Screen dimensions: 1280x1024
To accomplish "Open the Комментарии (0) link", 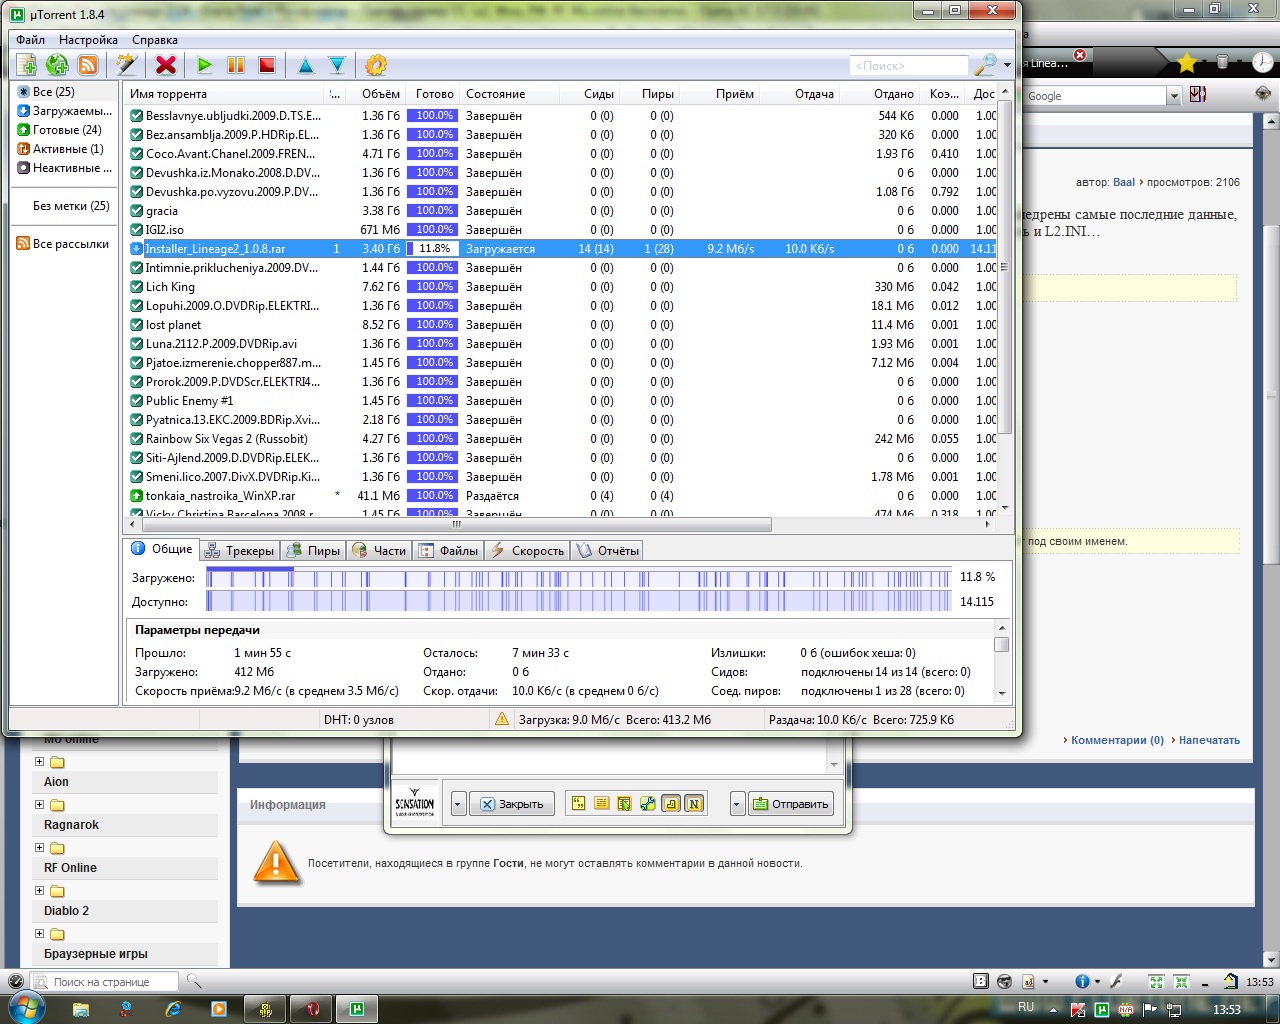I will pyautogui.click(x=1117, y=741).
